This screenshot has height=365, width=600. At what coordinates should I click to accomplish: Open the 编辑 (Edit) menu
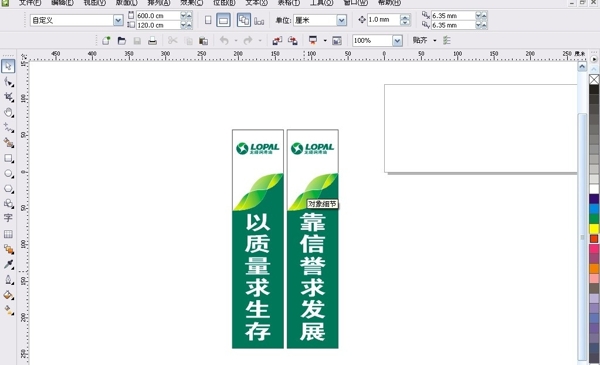point(62,3)
